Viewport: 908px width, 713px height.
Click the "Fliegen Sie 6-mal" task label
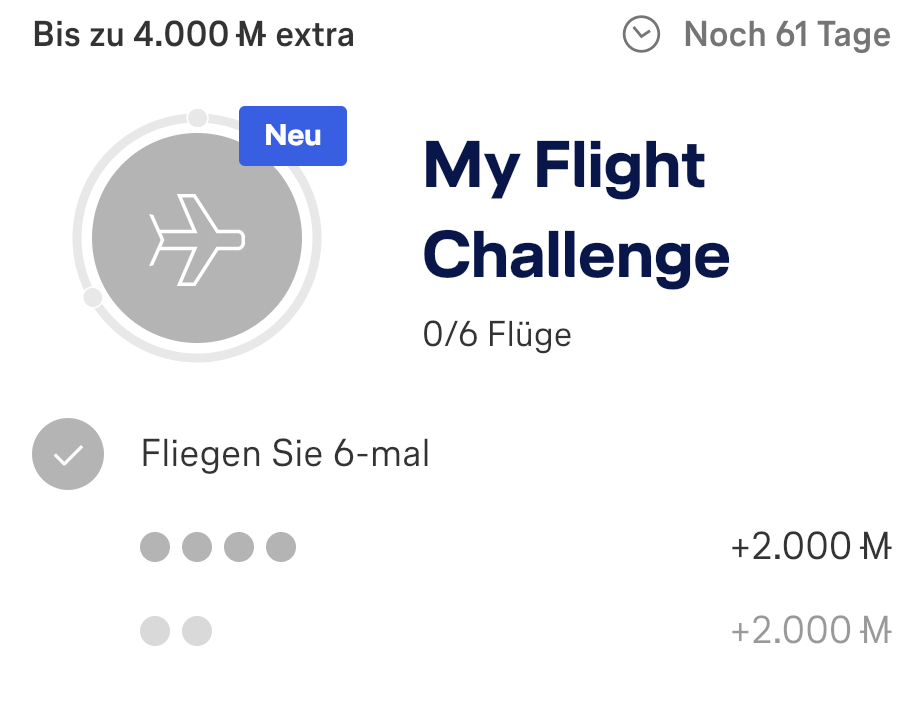tap(285, 454)
